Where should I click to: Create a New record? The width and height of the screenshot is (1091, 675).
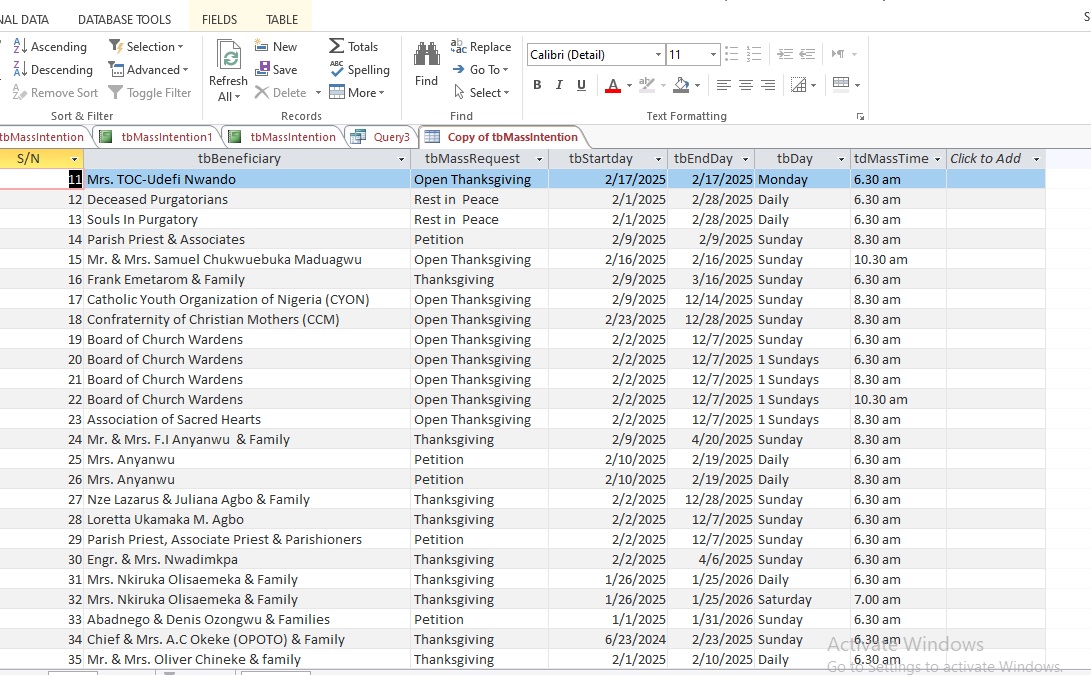[276, 47]
